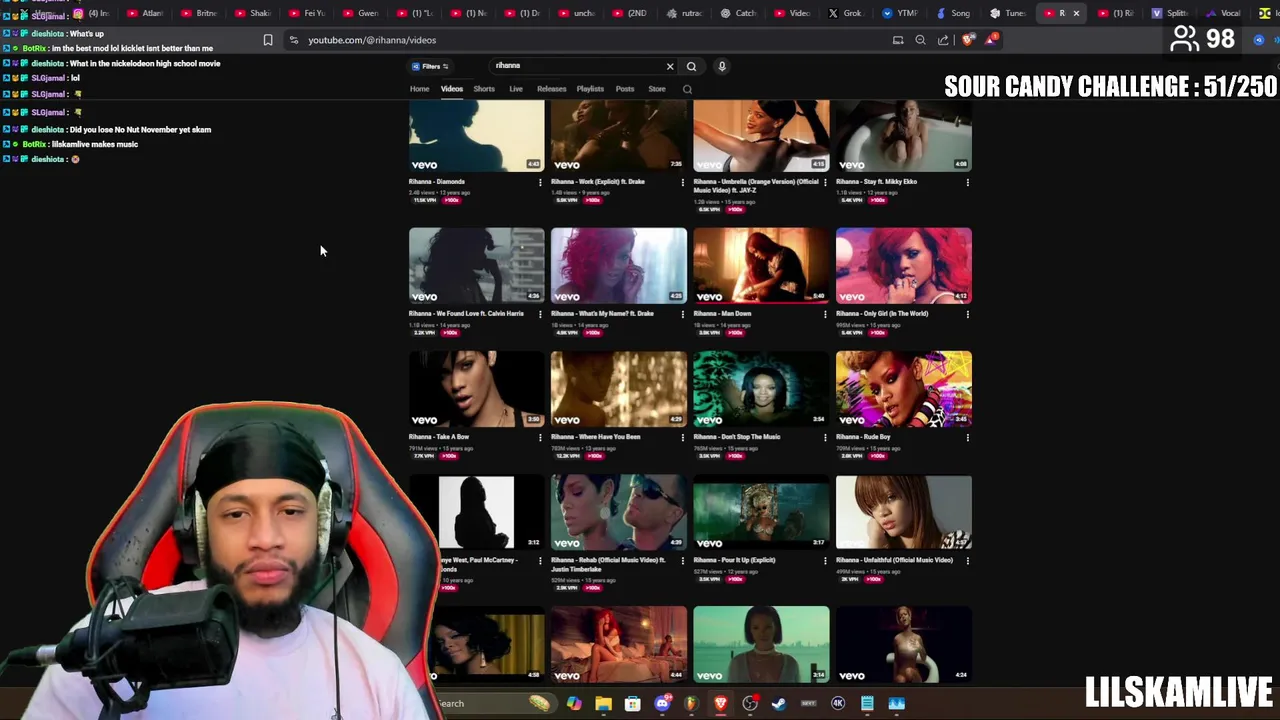The image size is (1280, 720).
Task: Open more options for Unfaithful video
Action: [967, 561]
